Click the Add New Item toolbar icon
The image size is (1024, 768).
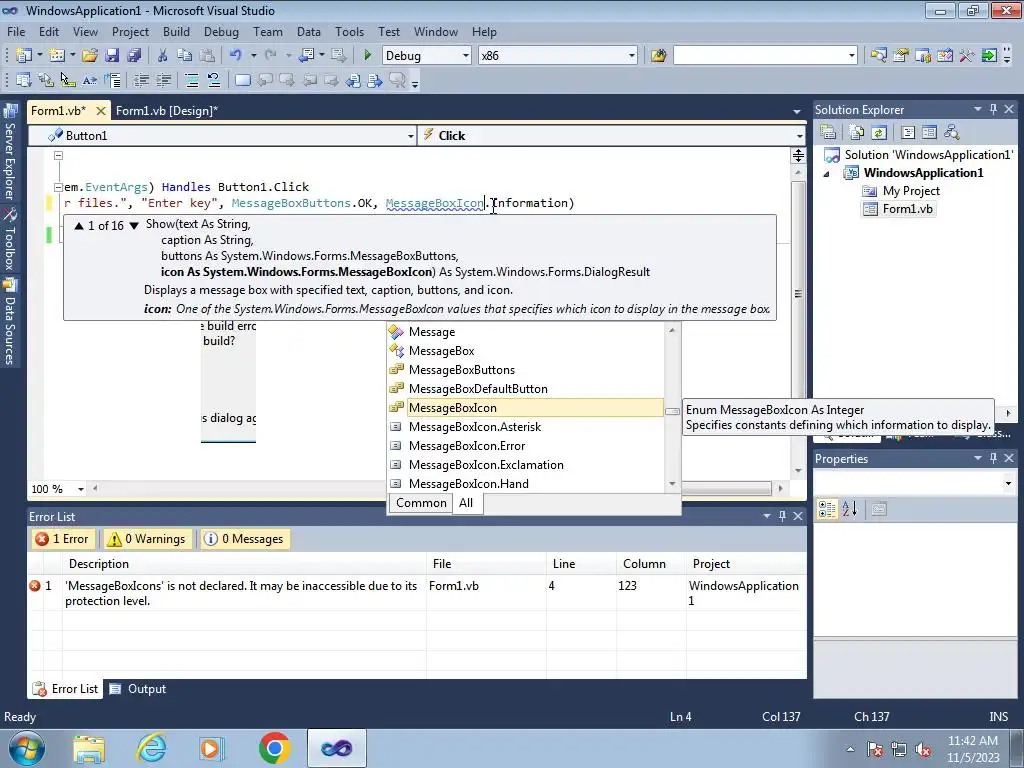coord(57,56)
